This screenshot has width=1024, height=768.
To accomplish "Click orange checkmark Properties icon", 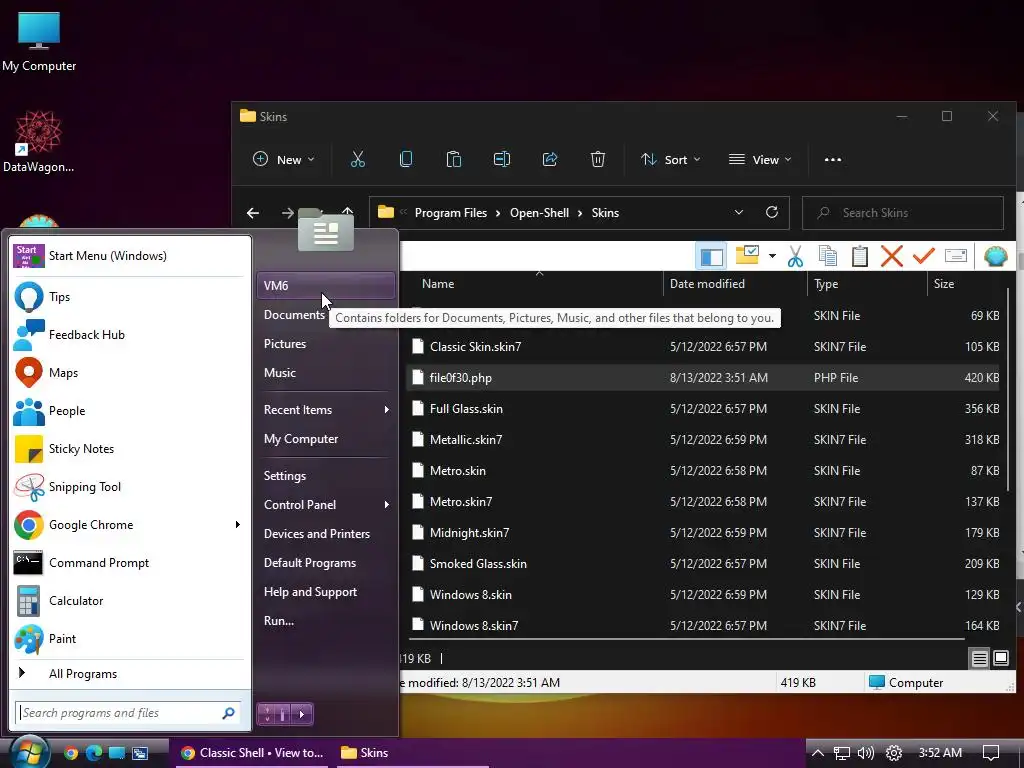I will (x=923, y=255).
